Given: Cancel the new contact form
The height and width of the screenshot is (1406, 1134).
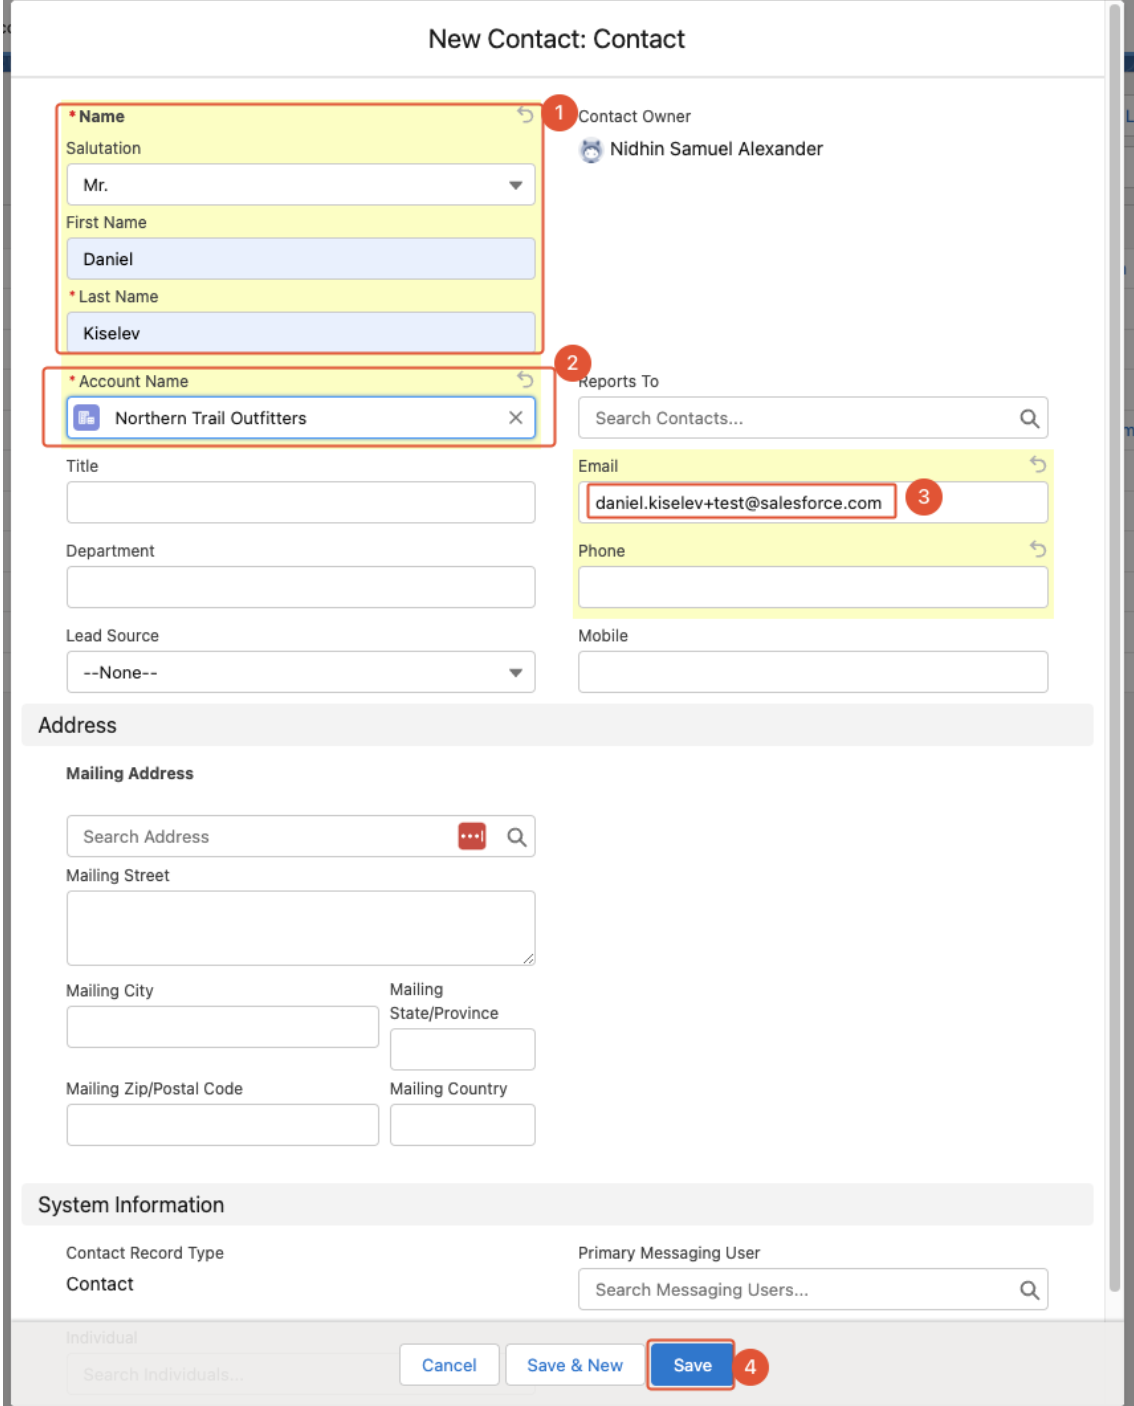Looking at the screenshot, I should click(449, 1365).
